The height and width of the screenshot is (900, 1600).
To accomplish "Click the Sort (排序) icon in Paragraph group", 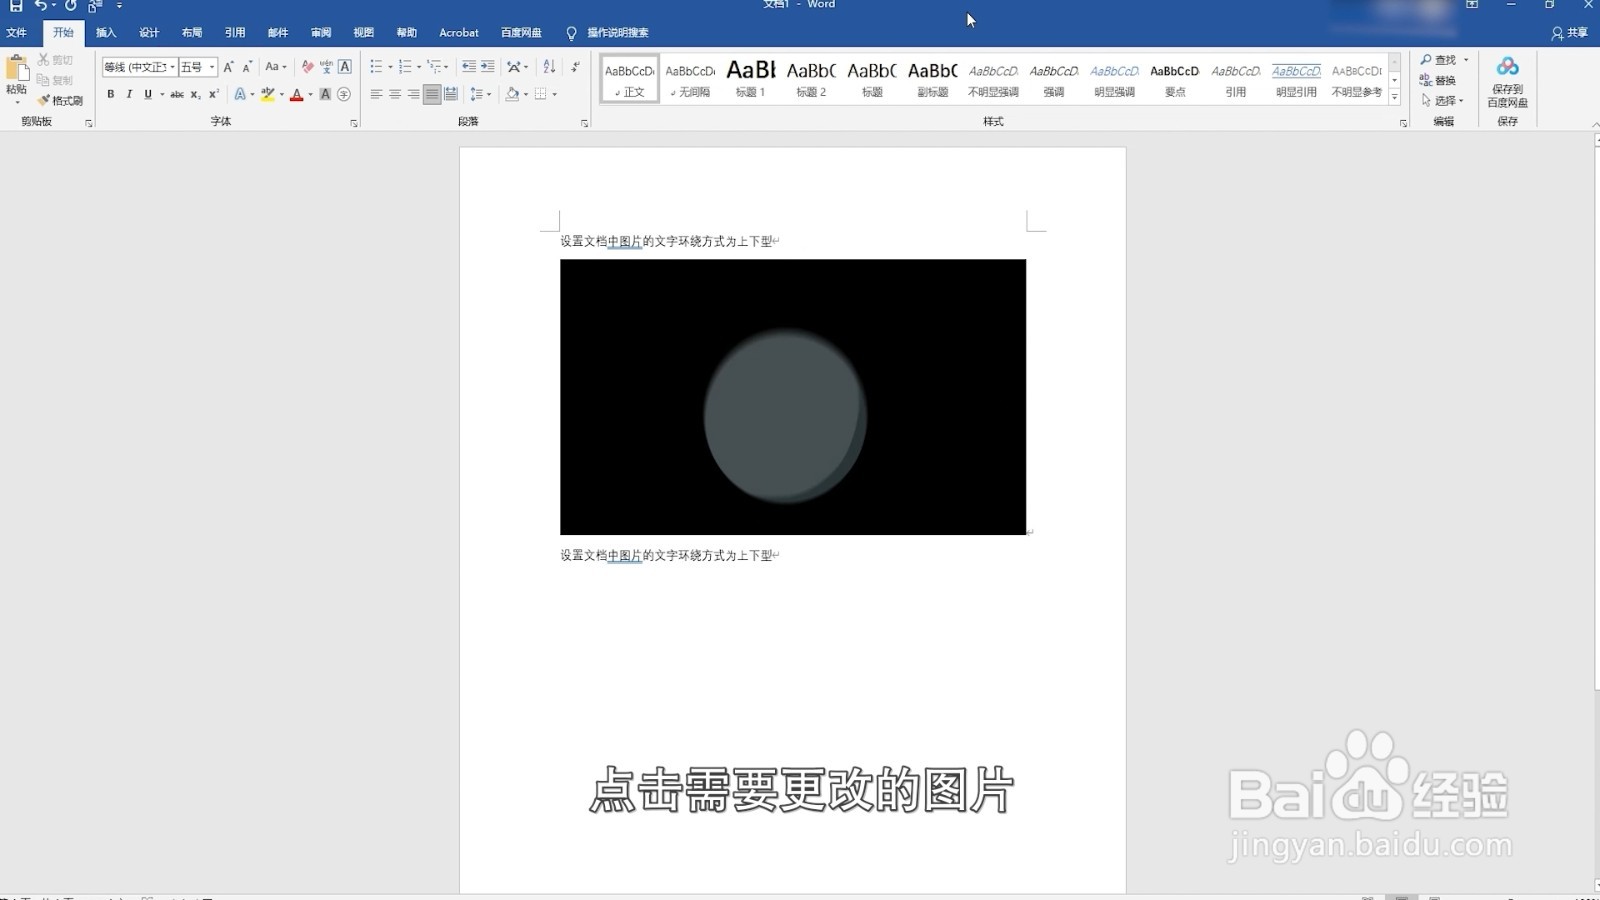I will pos(550,67).
